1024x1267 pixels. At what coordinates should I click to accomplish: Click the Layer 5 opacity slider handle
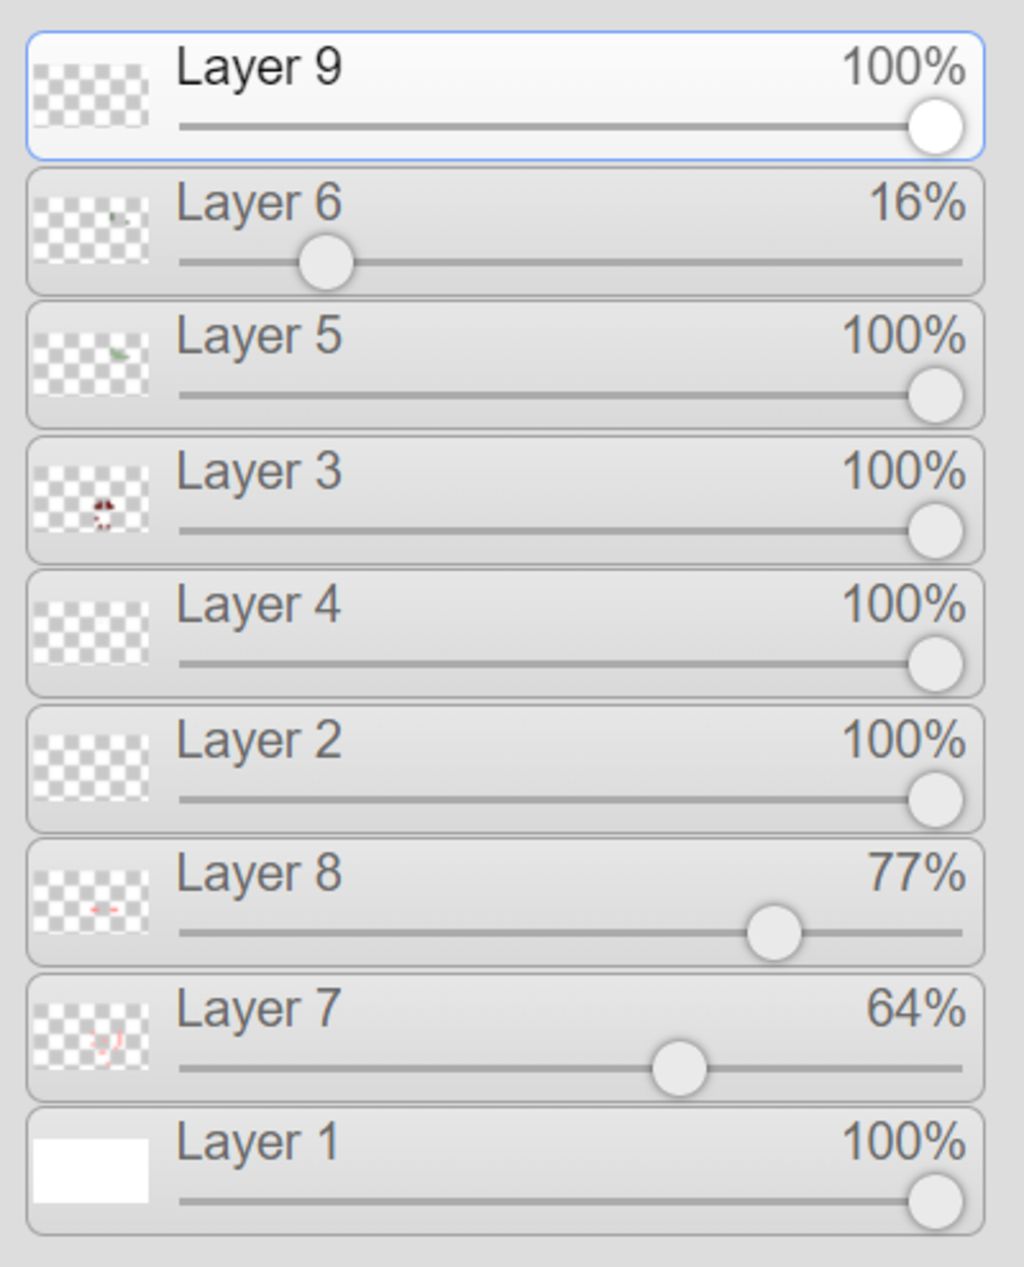(x=936, y=395)
